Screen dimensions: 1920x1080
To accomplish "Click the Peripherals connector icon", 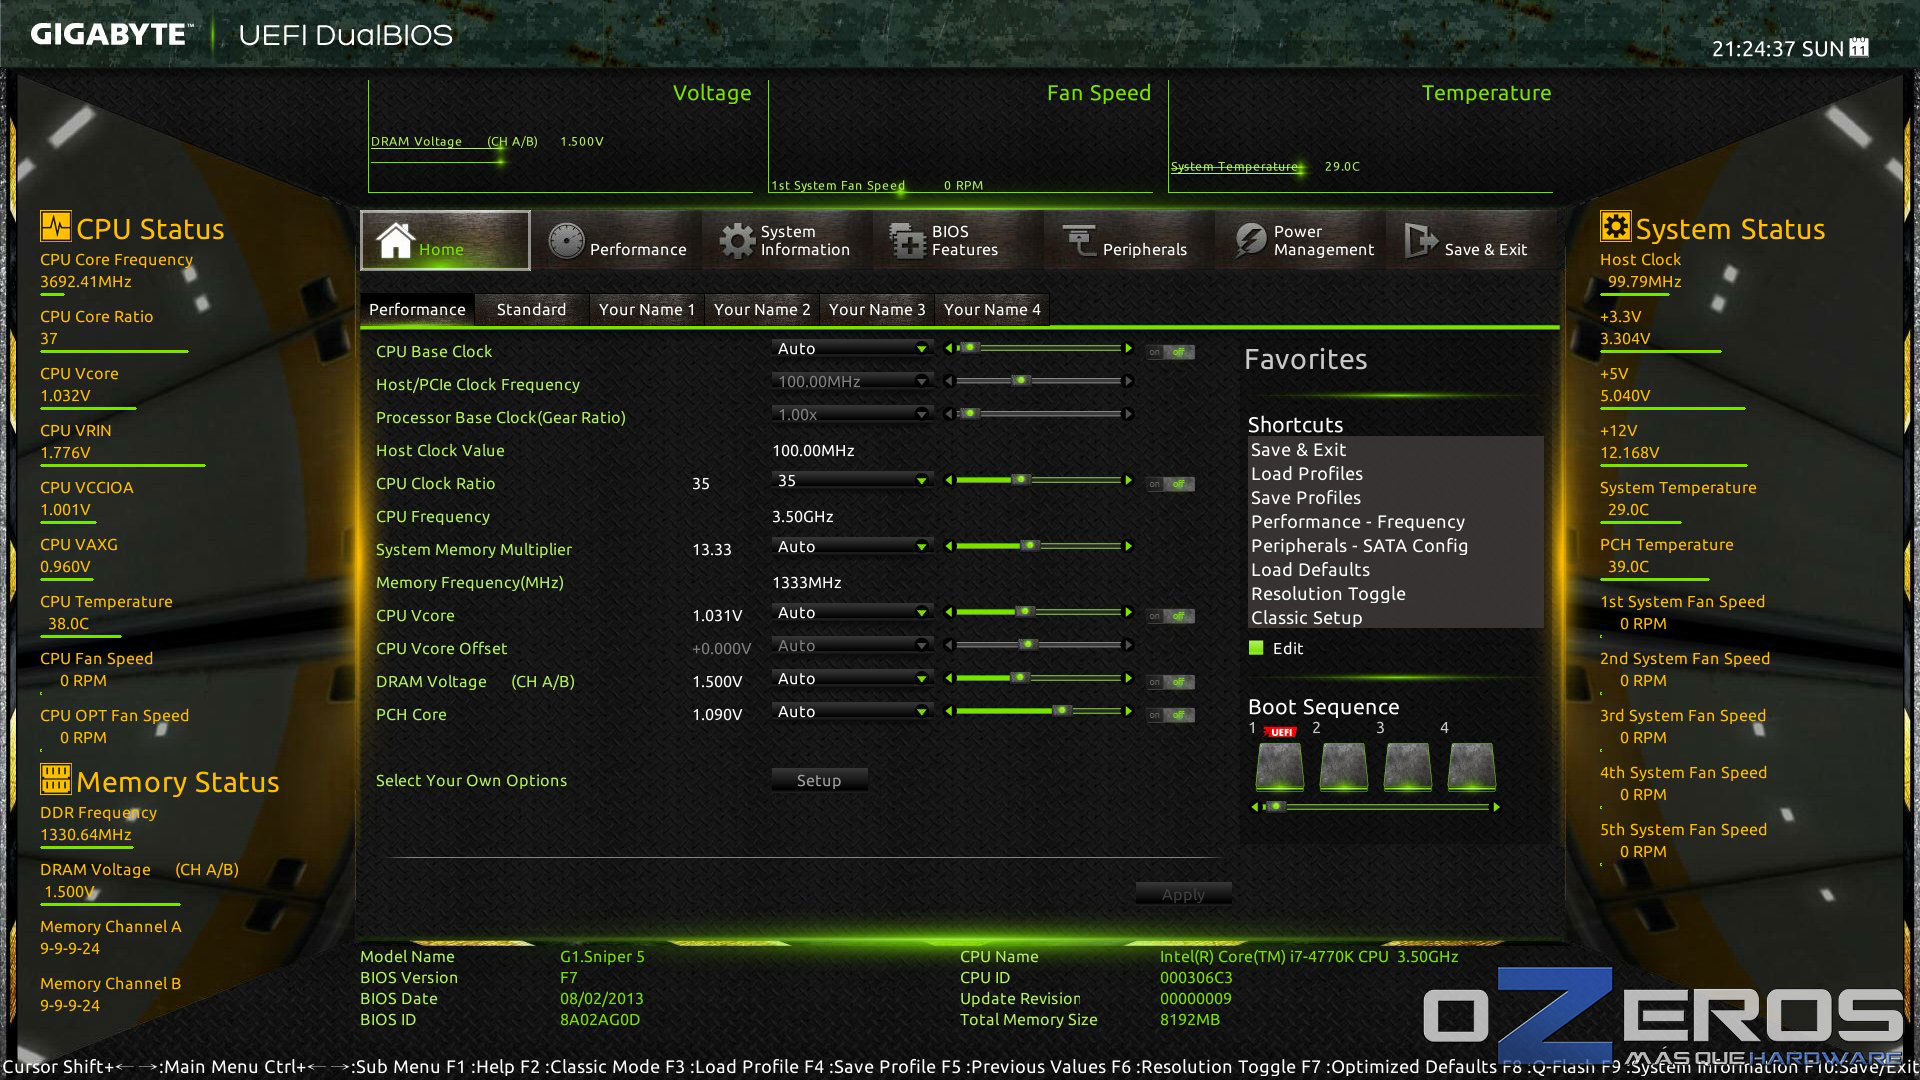I will [x=1080, y=240].
